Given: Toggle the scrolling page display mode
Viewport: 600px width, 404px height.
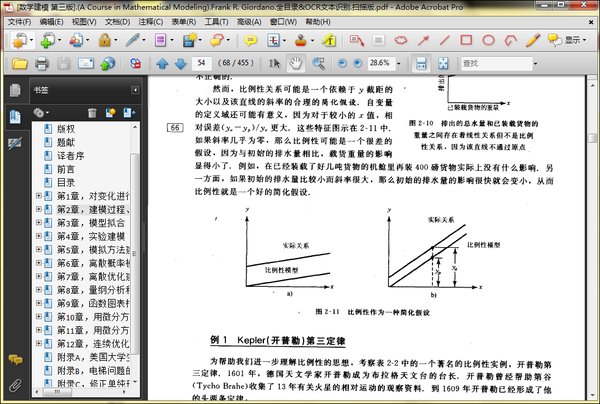Looking at the screenshot, I should [x=421, y=64].
